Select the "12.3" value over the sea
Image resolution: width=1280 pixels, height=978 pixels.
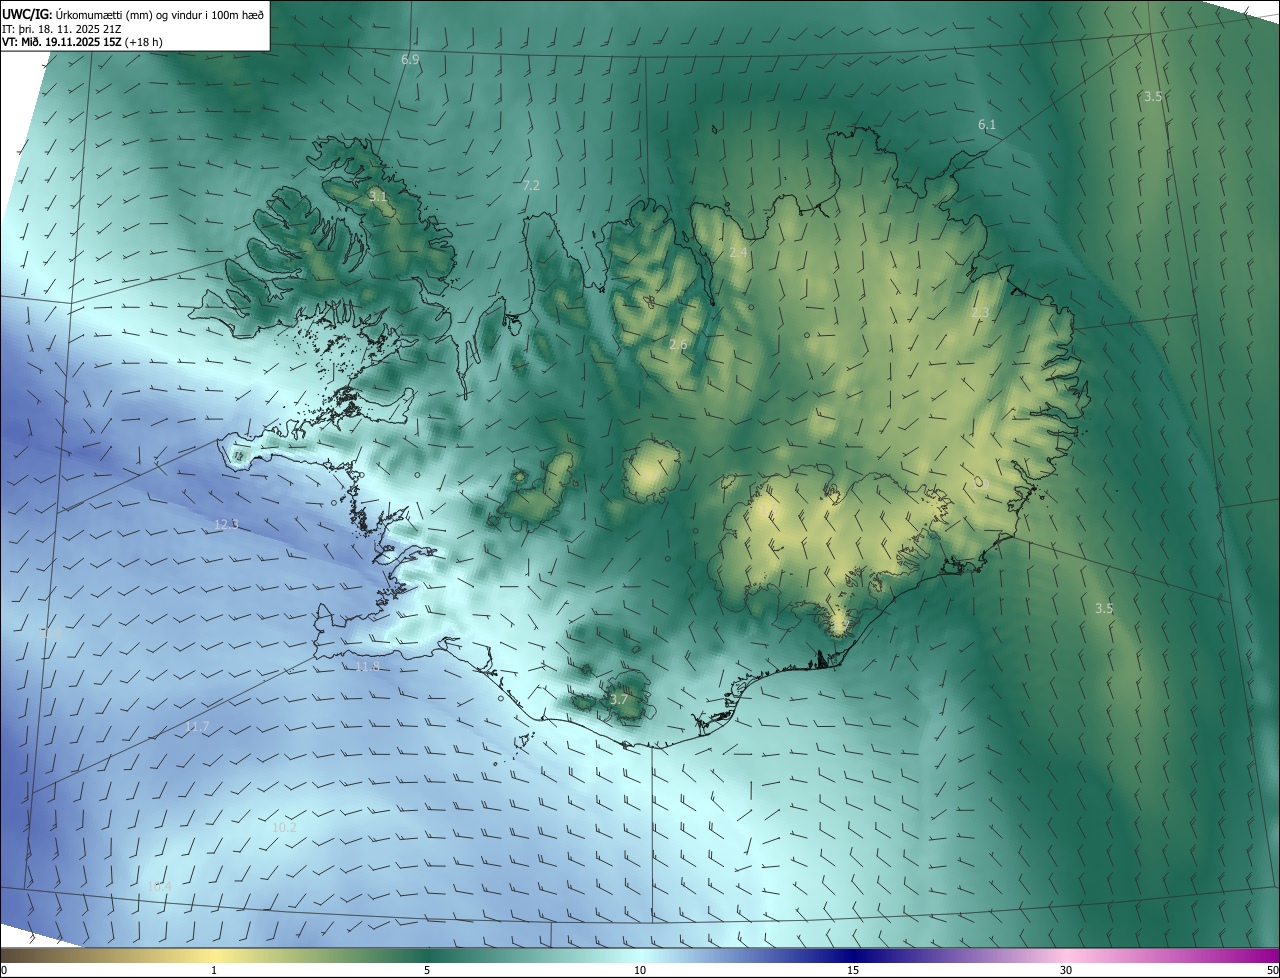pos(227,524)
